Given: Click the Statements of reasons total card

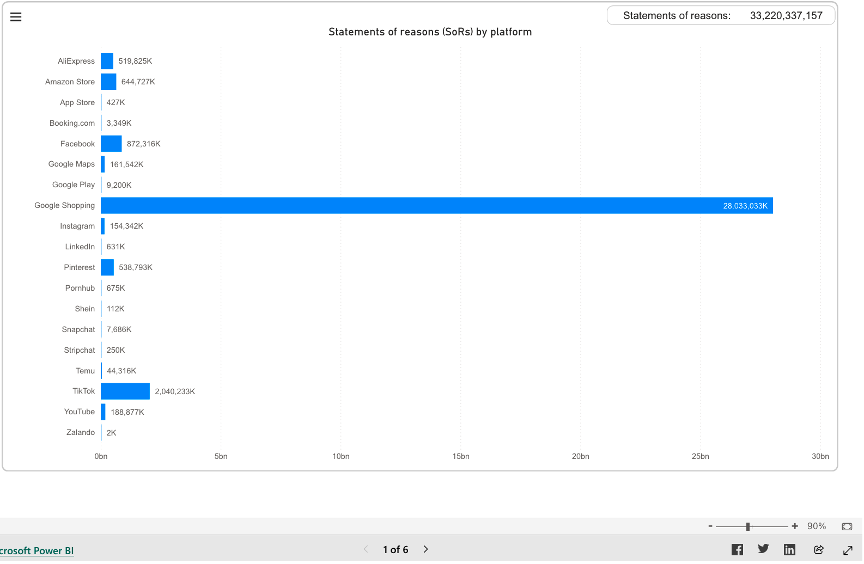Looking at the screenshot, I should [x=721, y=15].
